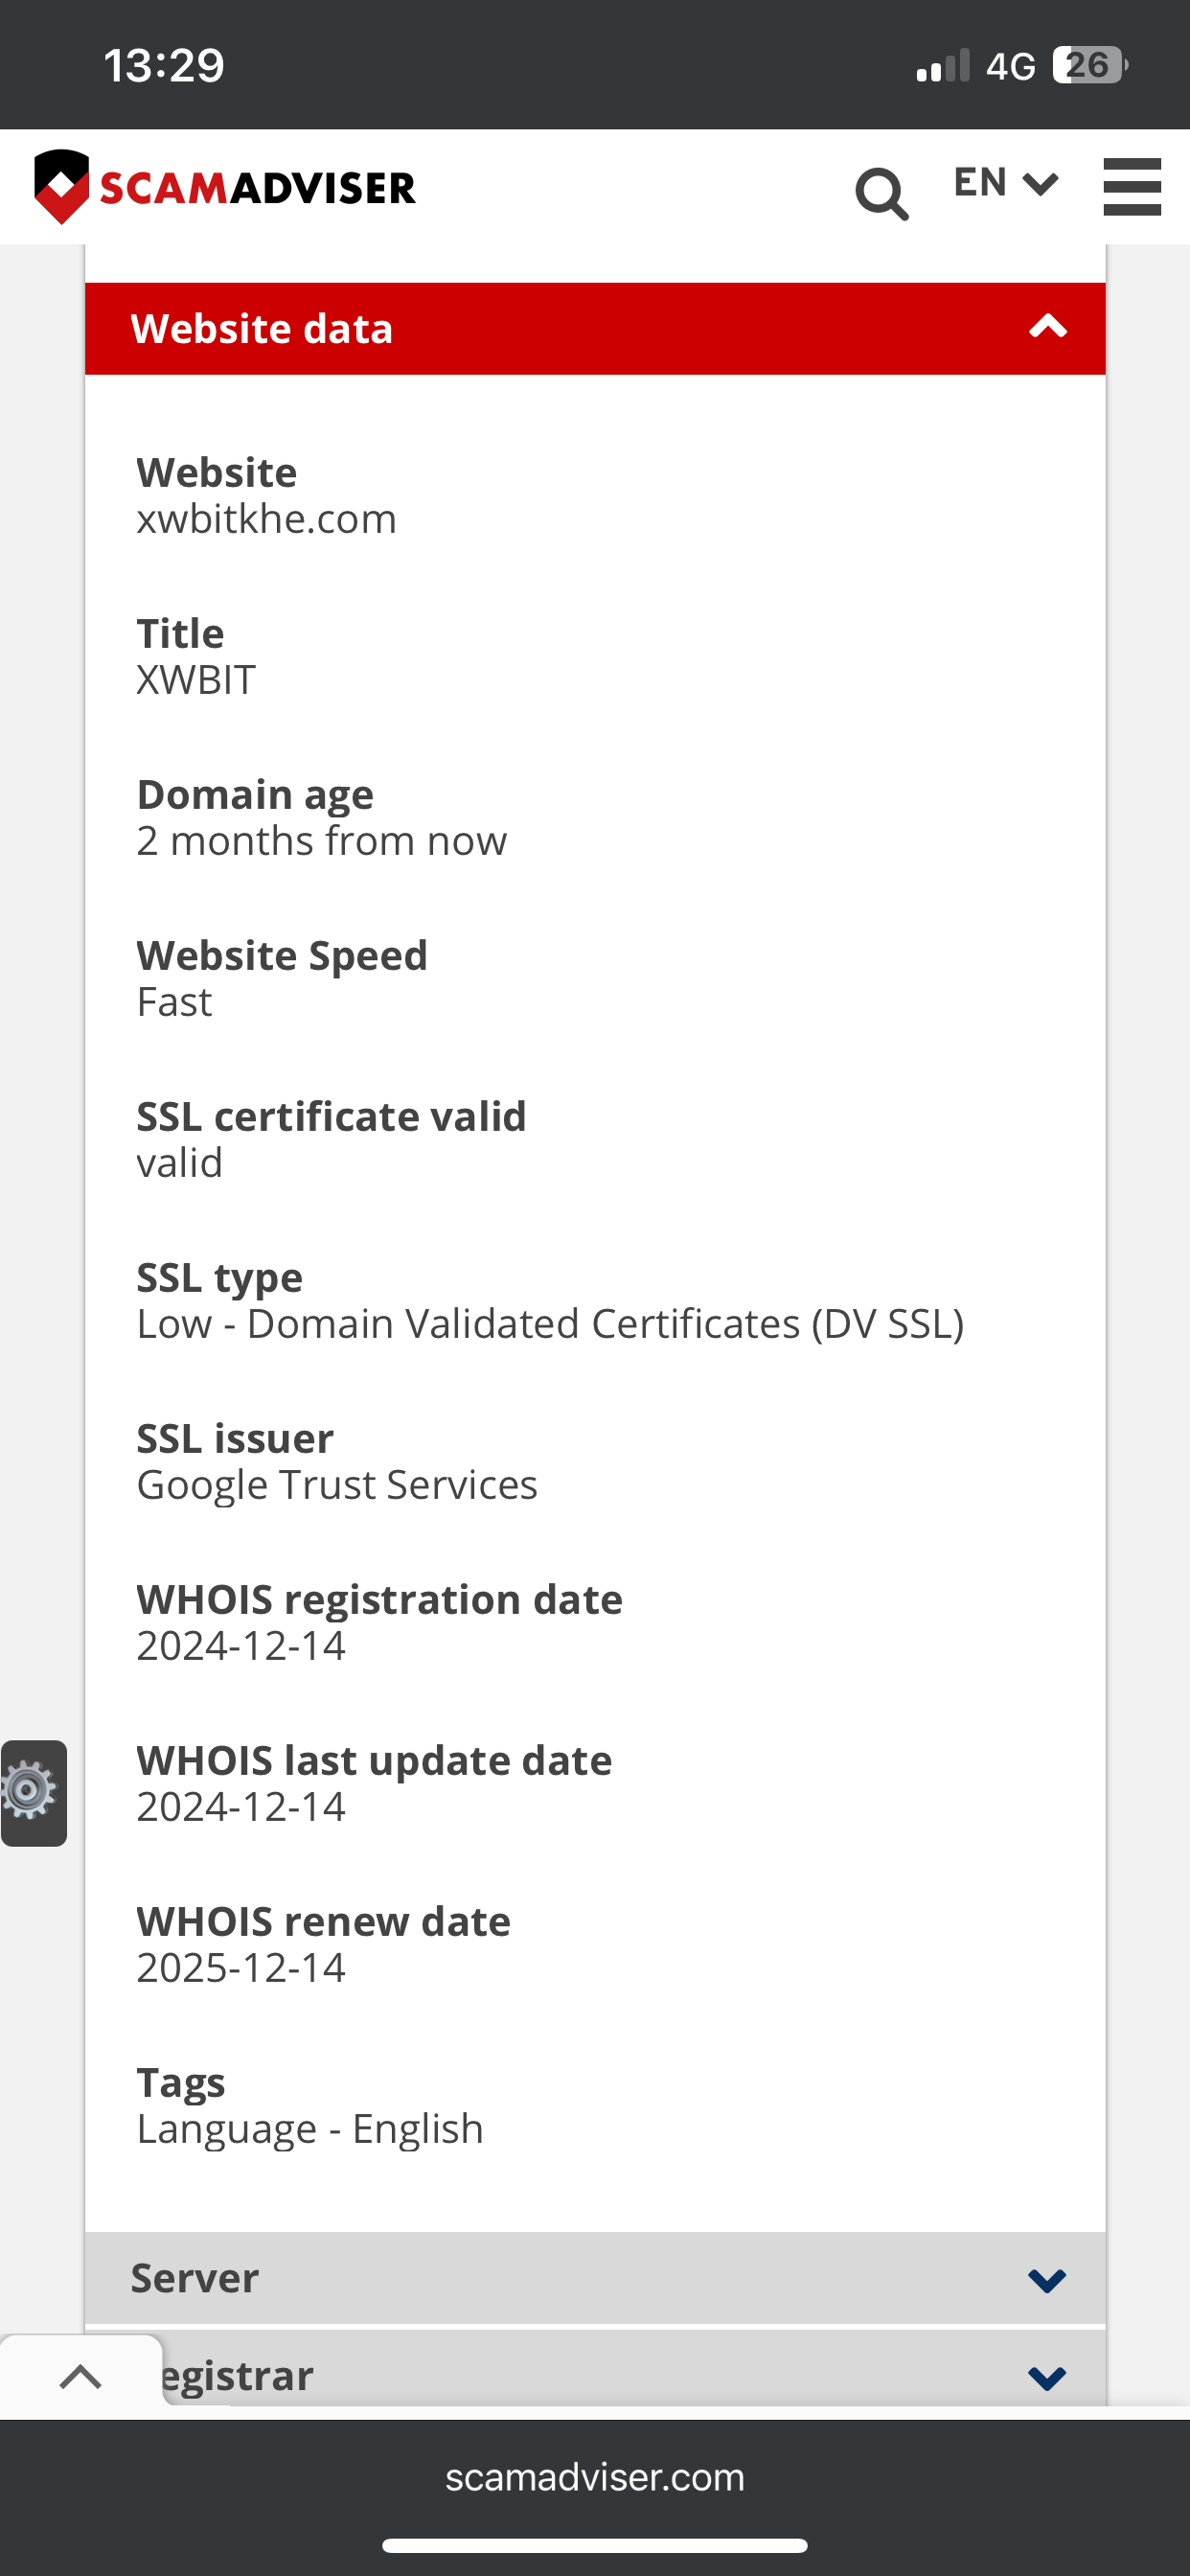1190x2576 pixels.
Task: Collapse the Website data section
Action: (x=1048, y=327)
